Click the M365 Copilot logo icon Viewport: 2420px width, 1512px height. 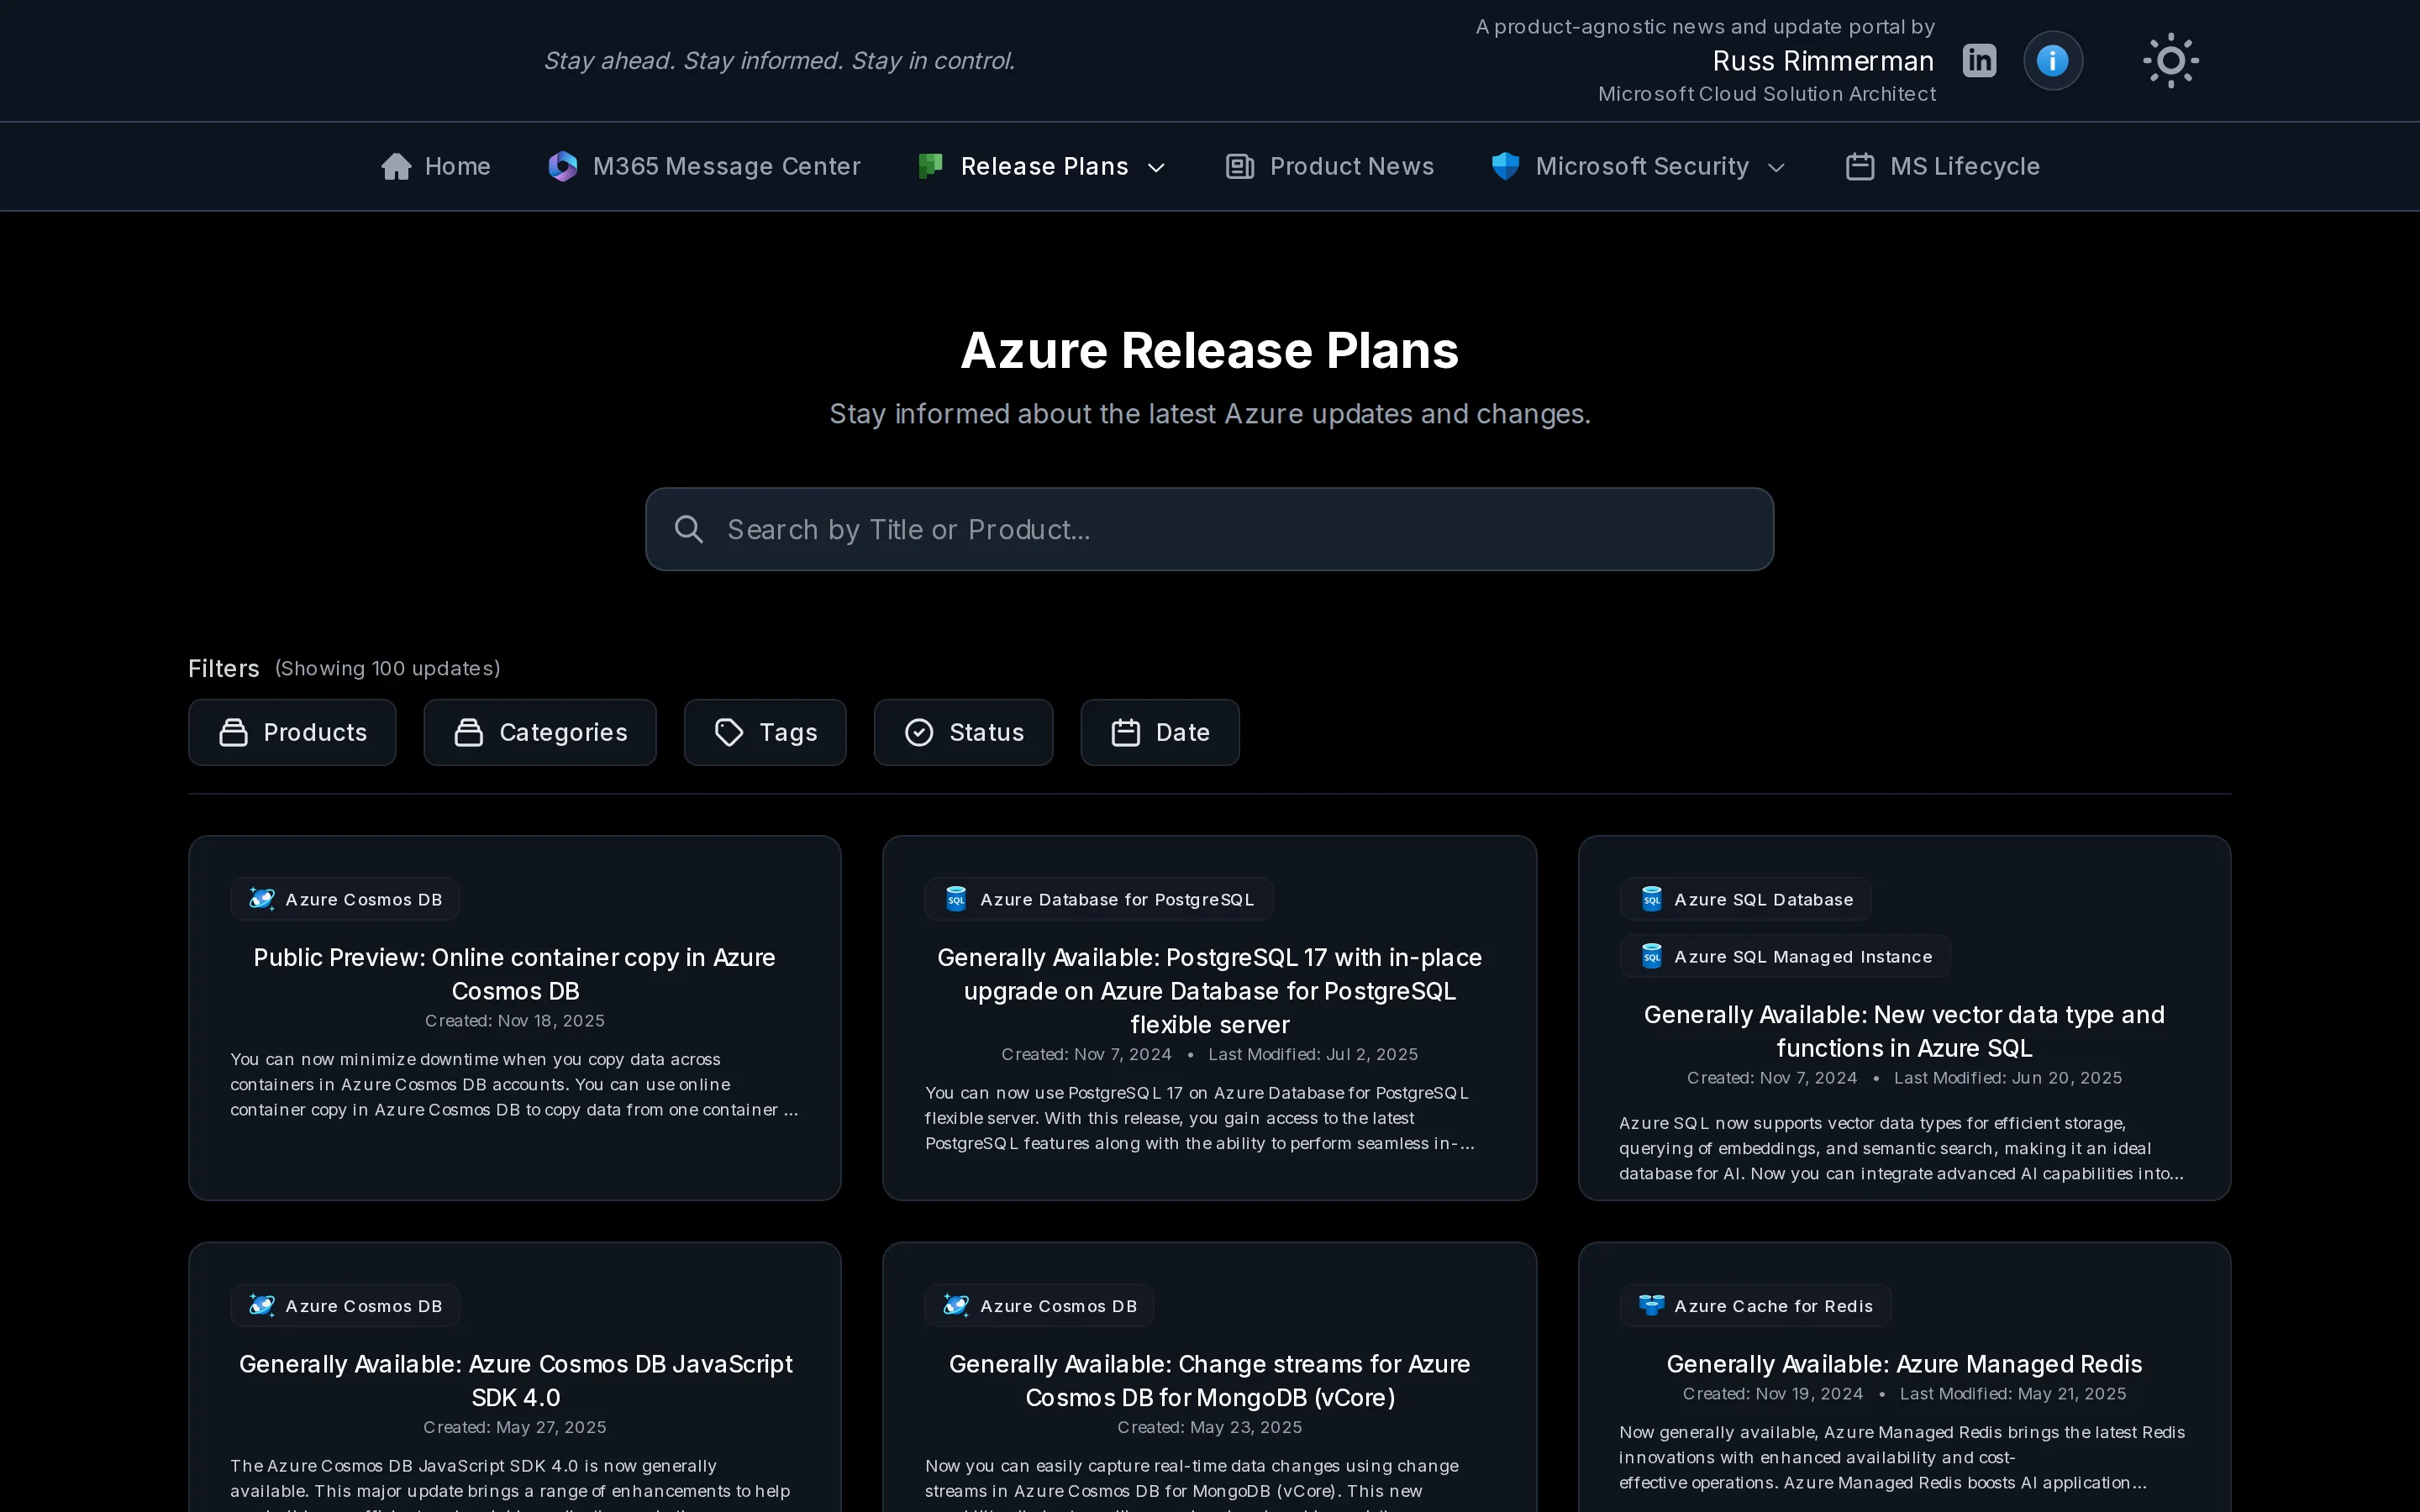[x=563, y=166]
